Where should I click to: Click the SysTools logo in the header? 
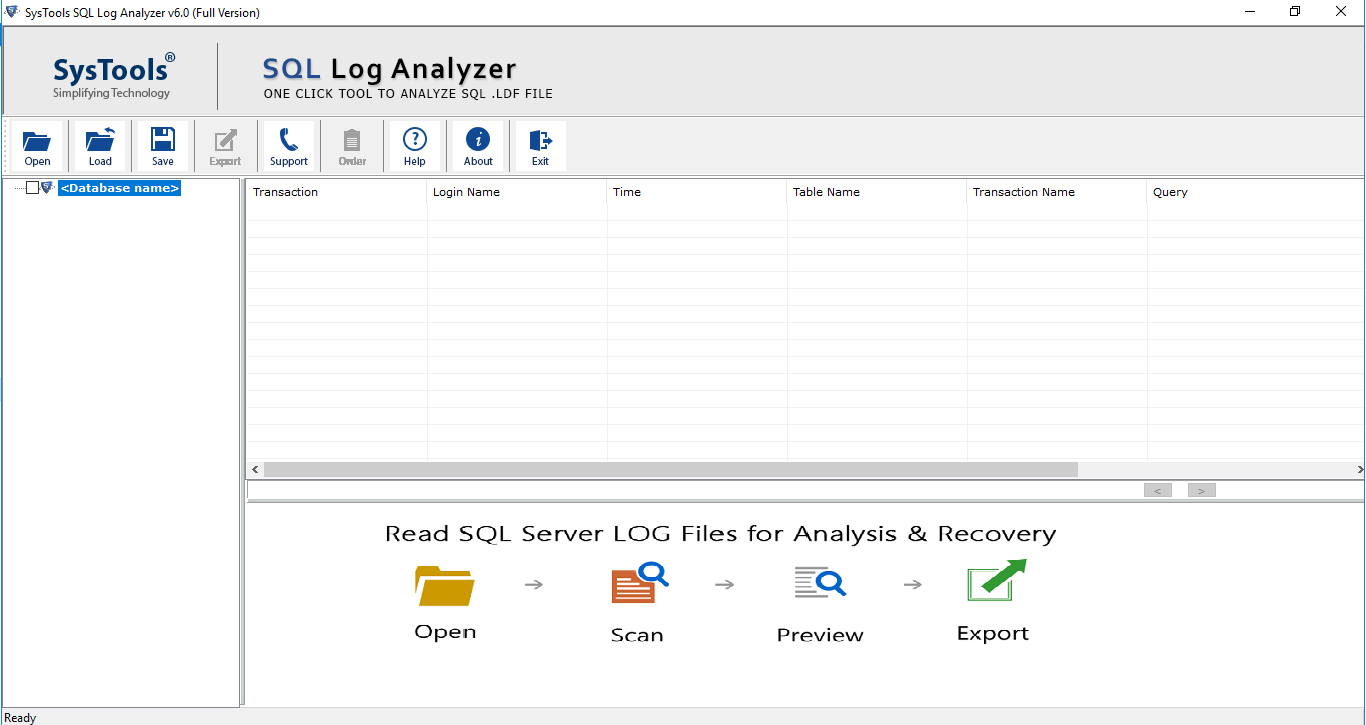pyautogui.click(x=112, y=76)
